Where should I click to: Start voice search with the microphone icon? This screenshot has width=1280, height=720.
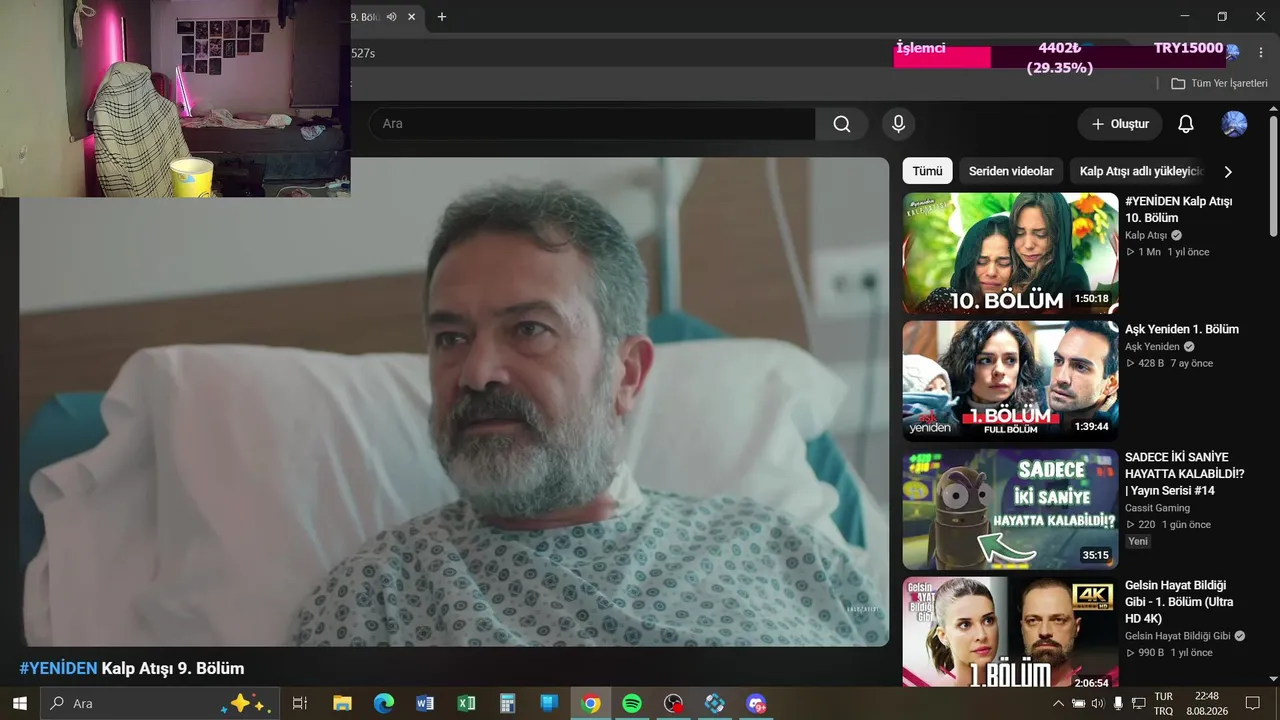[898, 124]
